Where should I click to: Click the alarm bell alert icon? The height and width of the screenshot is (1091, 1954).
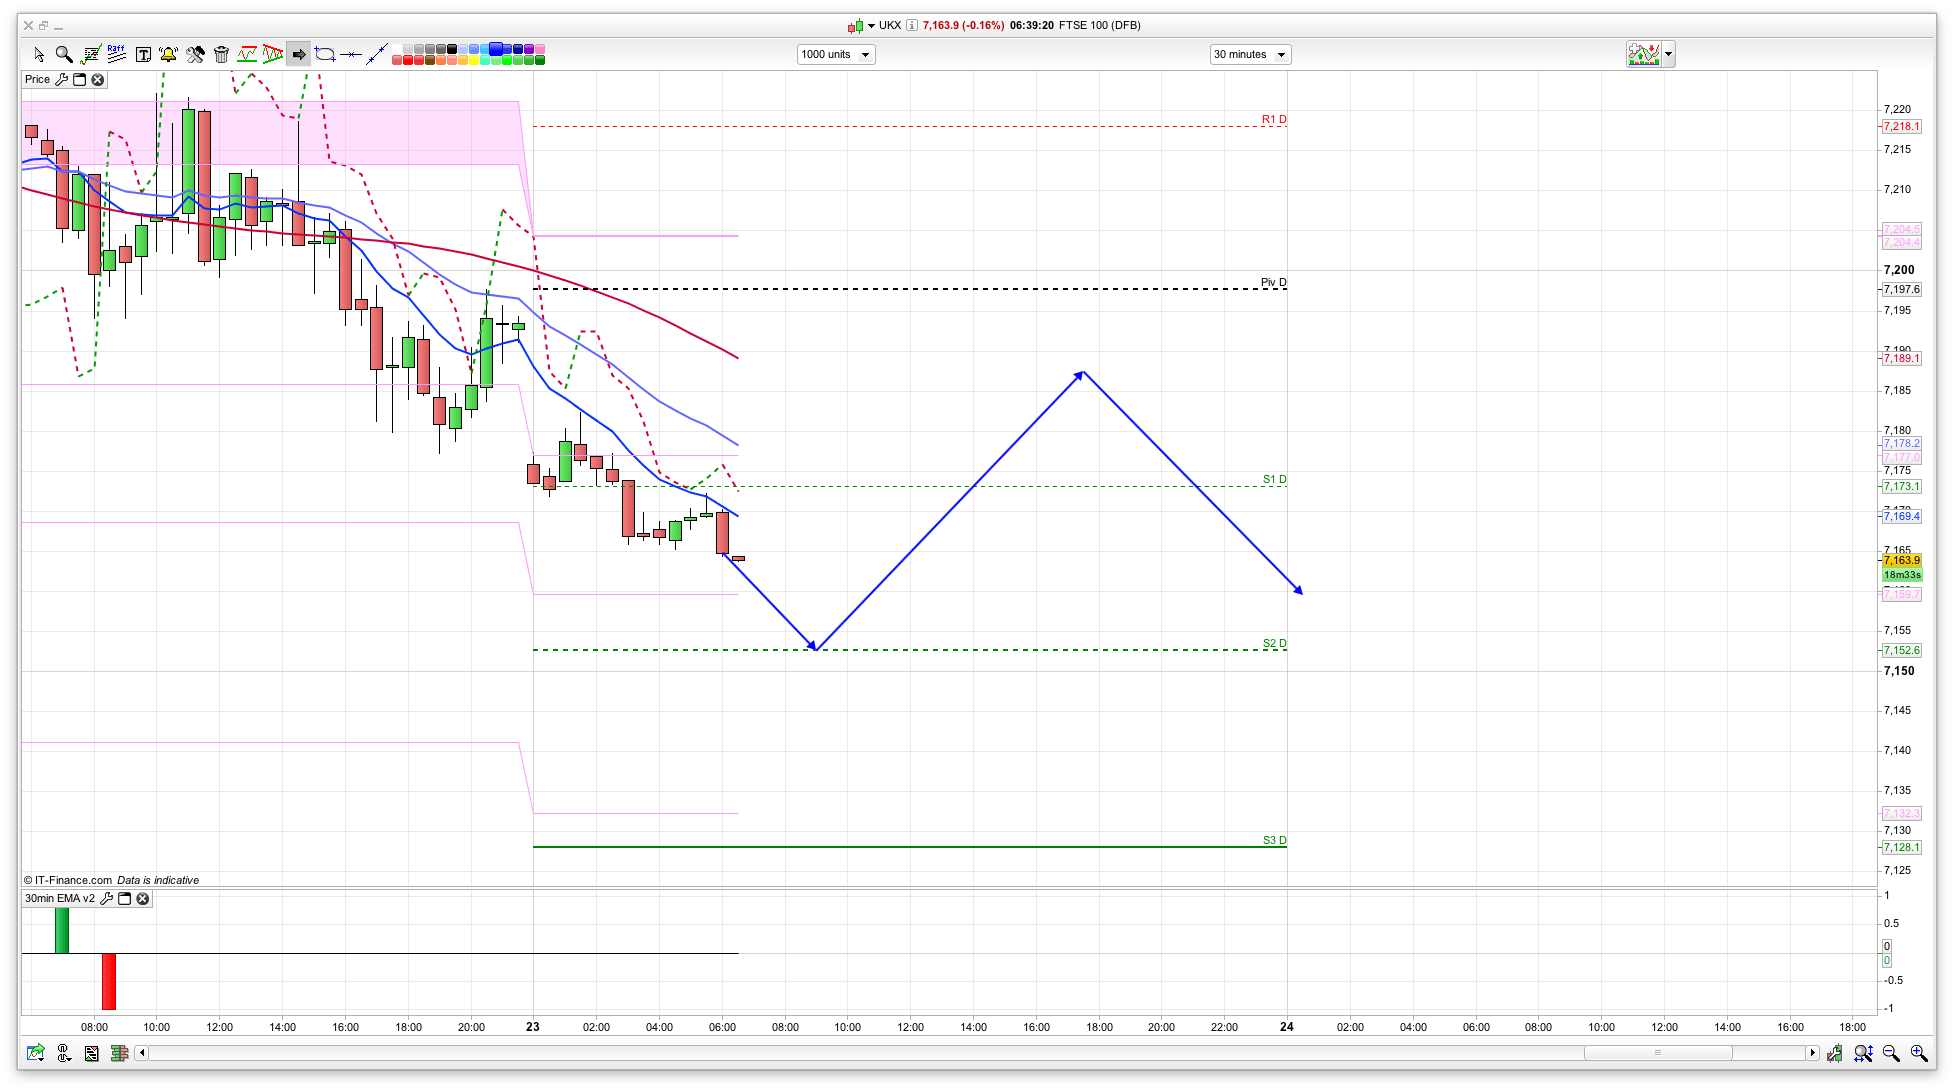click(x=168, y=54)
